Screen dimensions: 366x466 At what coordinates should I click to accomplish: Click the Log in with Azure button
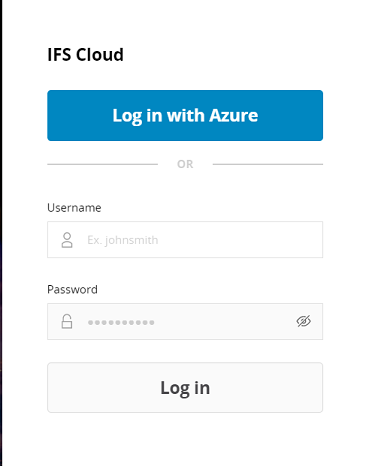click(x=185, y=115)
